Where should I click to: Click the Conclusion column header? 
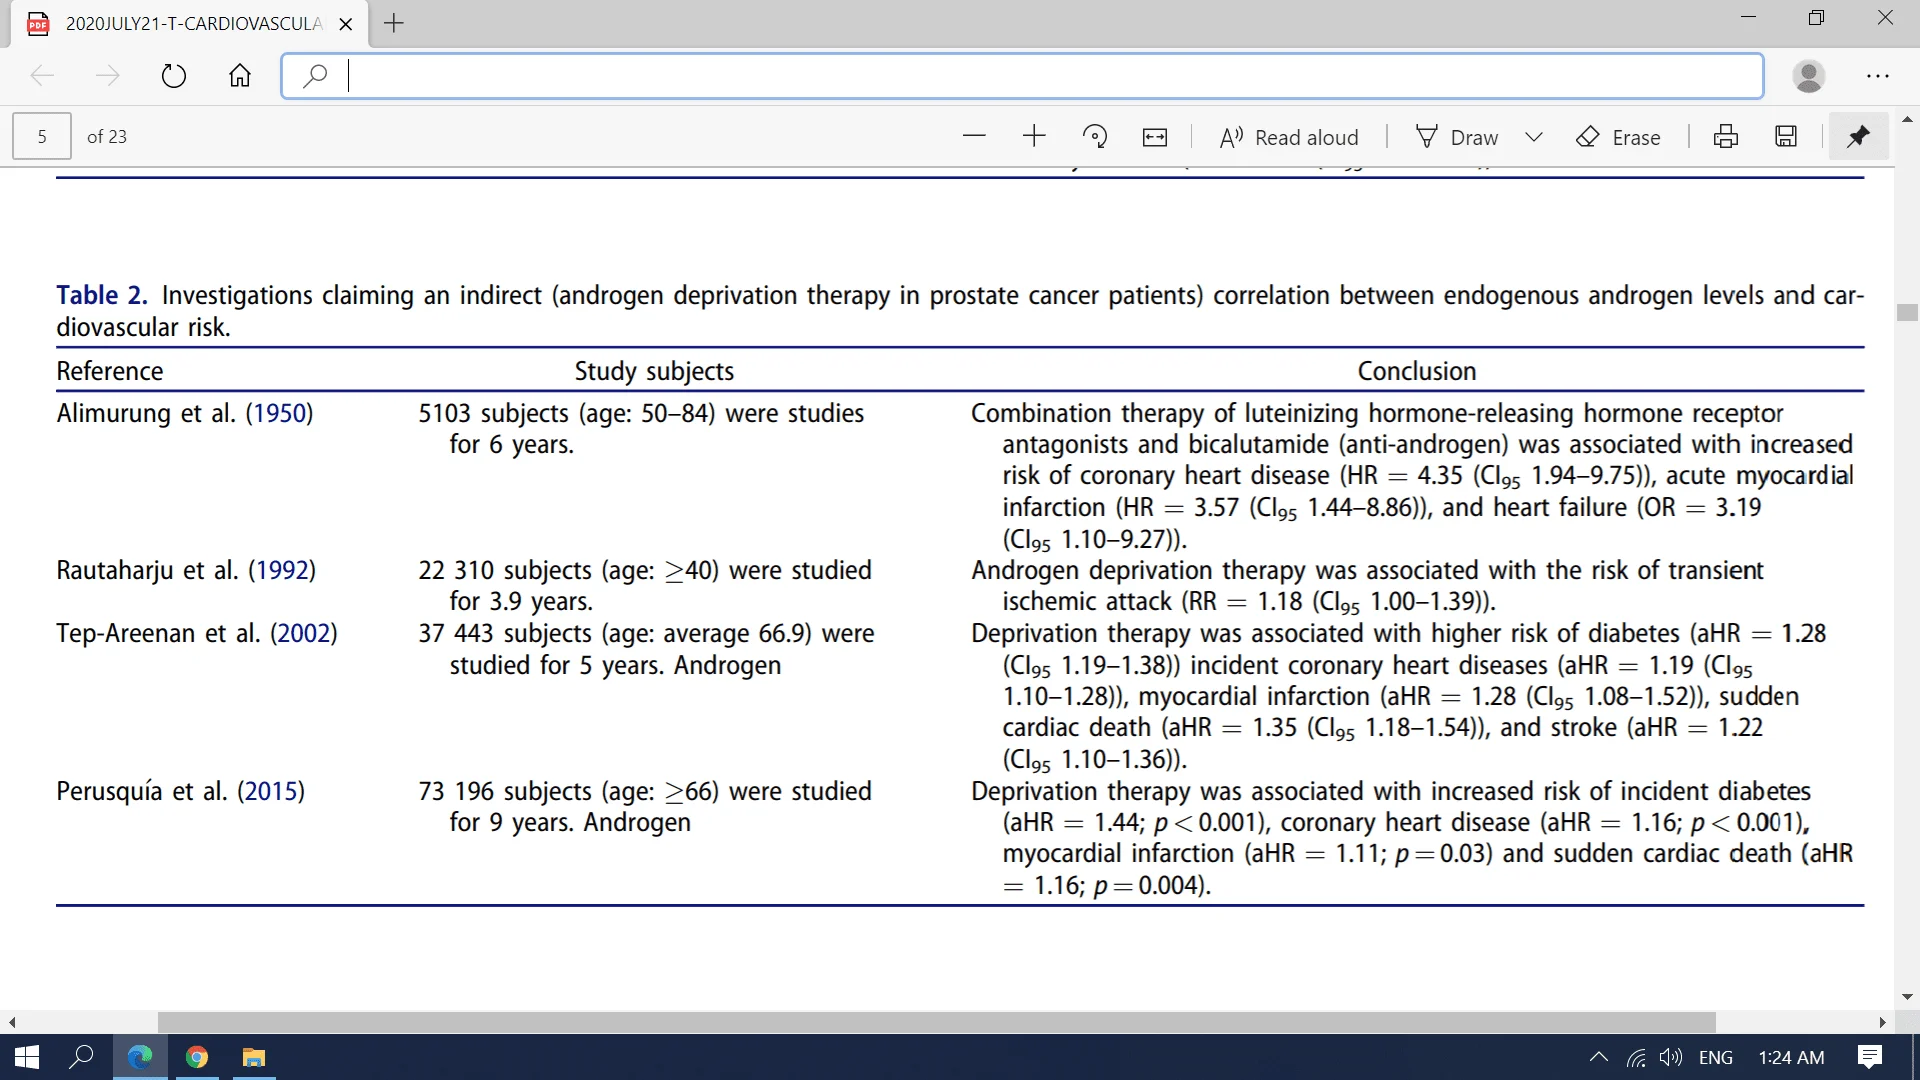click(x=1416, y=371)
